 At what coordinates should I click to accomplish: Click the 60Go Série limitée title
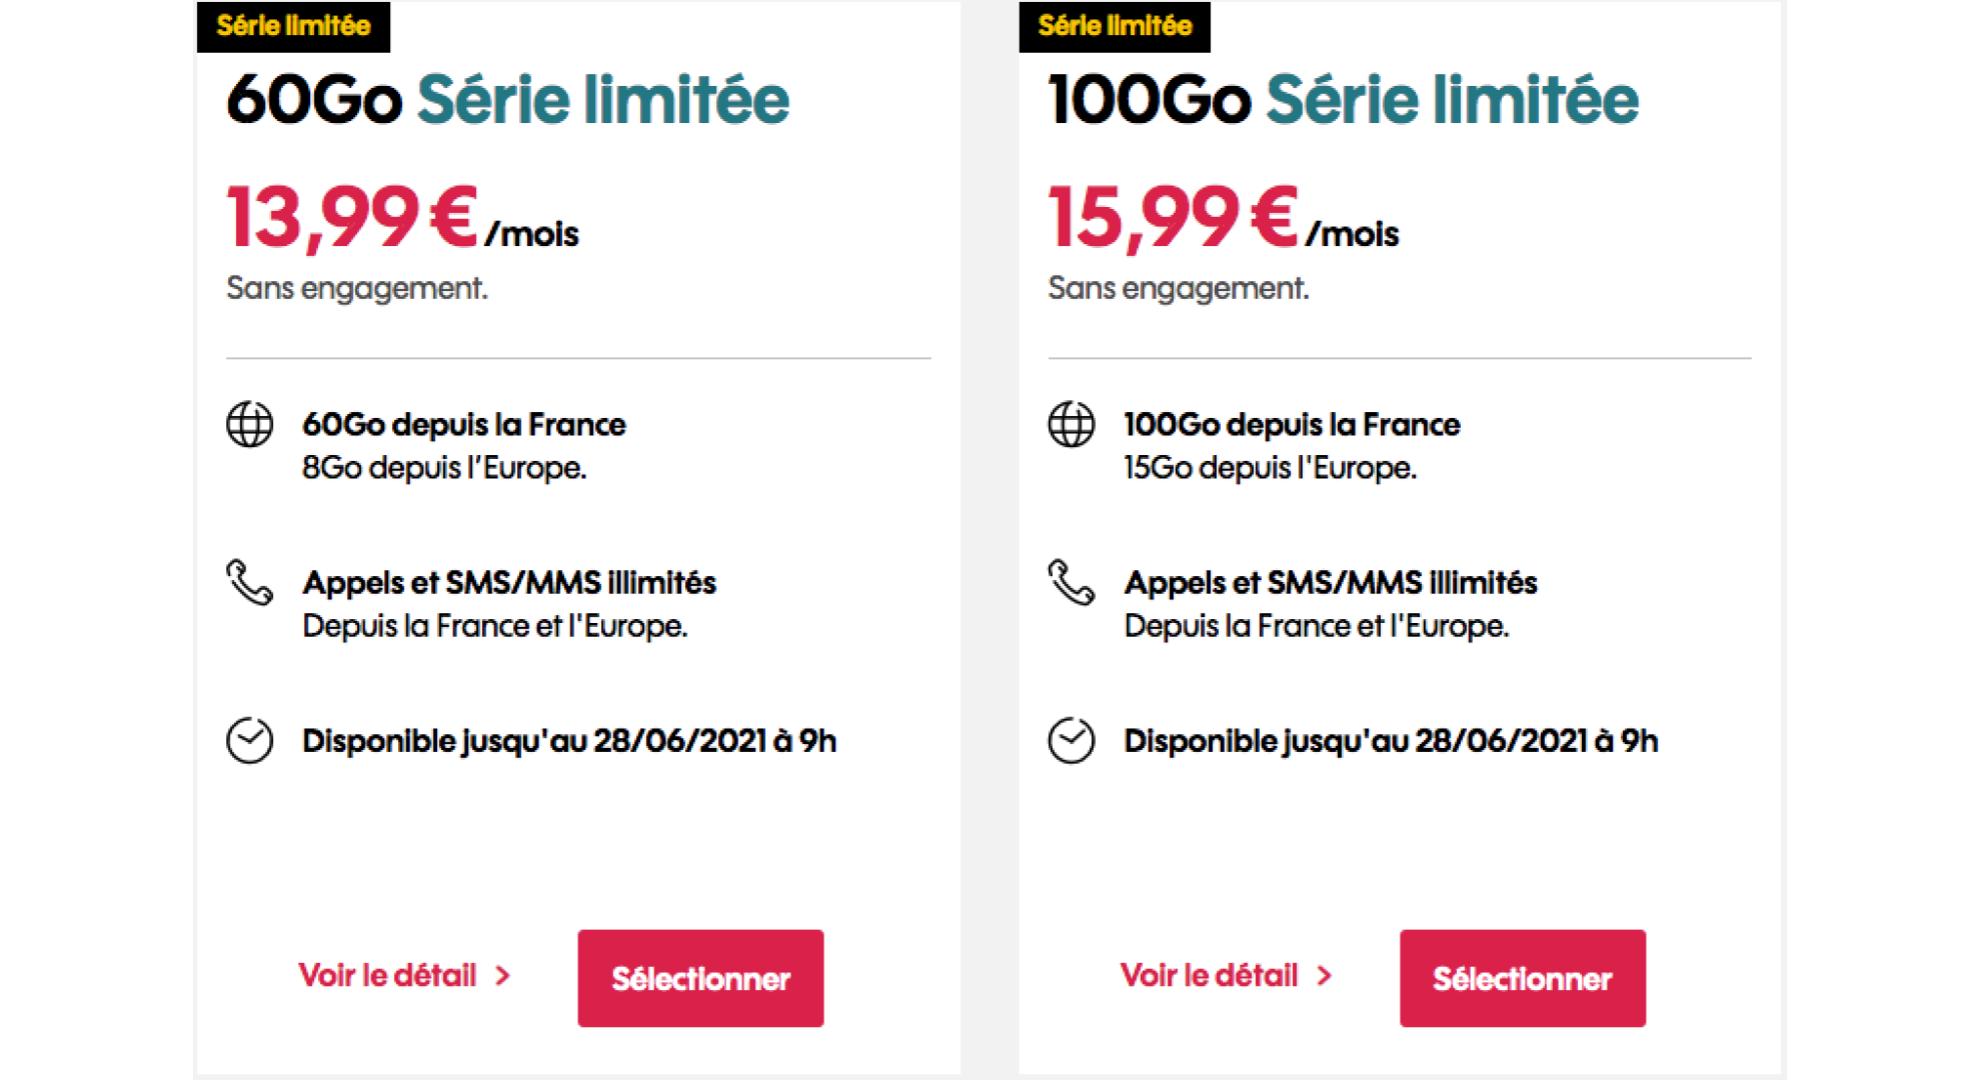point(508,100)
